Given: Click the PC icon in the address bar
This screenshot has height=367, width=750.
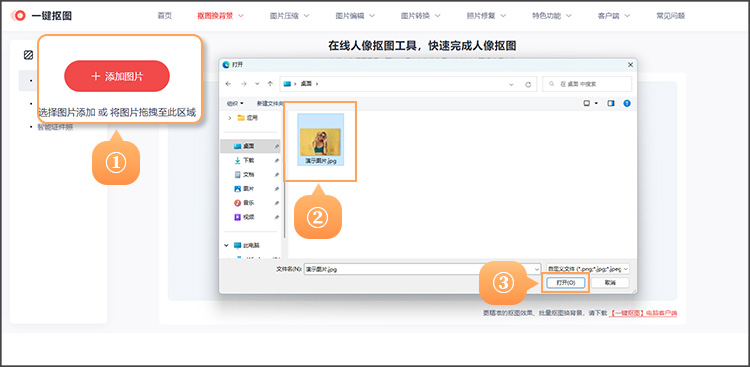Looking at the screenshot, I should 287,84.
